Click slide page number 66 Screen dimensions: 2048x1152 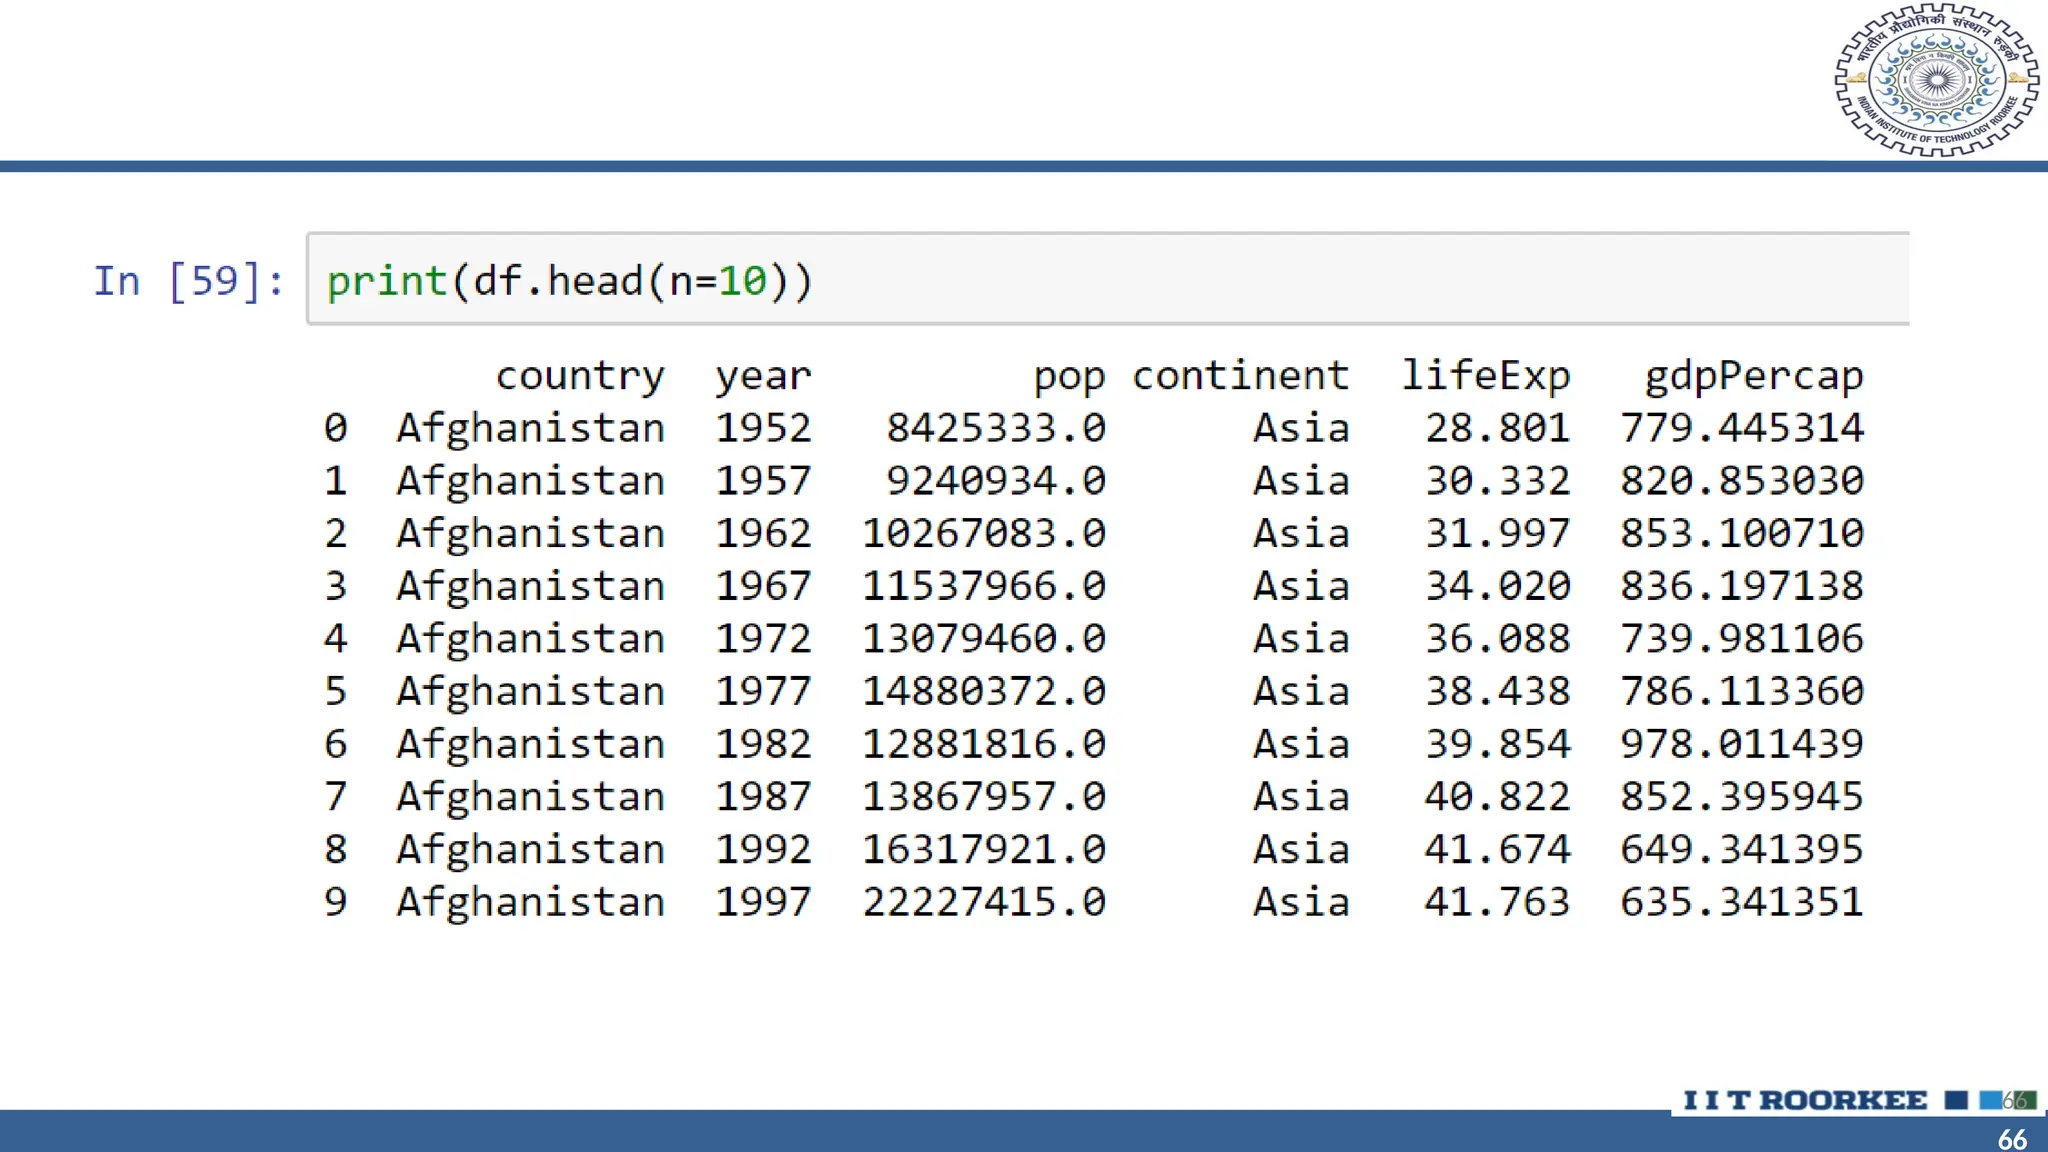(2012, 1138)
